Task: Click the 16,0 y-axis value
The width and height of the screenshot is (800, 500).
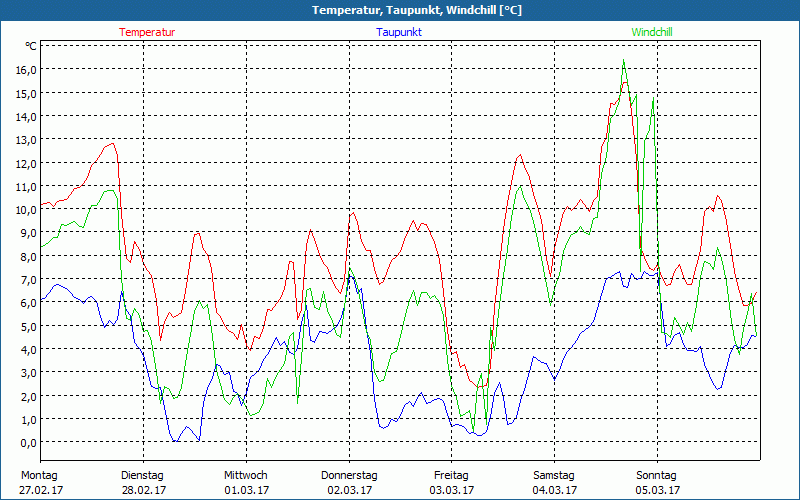Action: click(25, 70)
